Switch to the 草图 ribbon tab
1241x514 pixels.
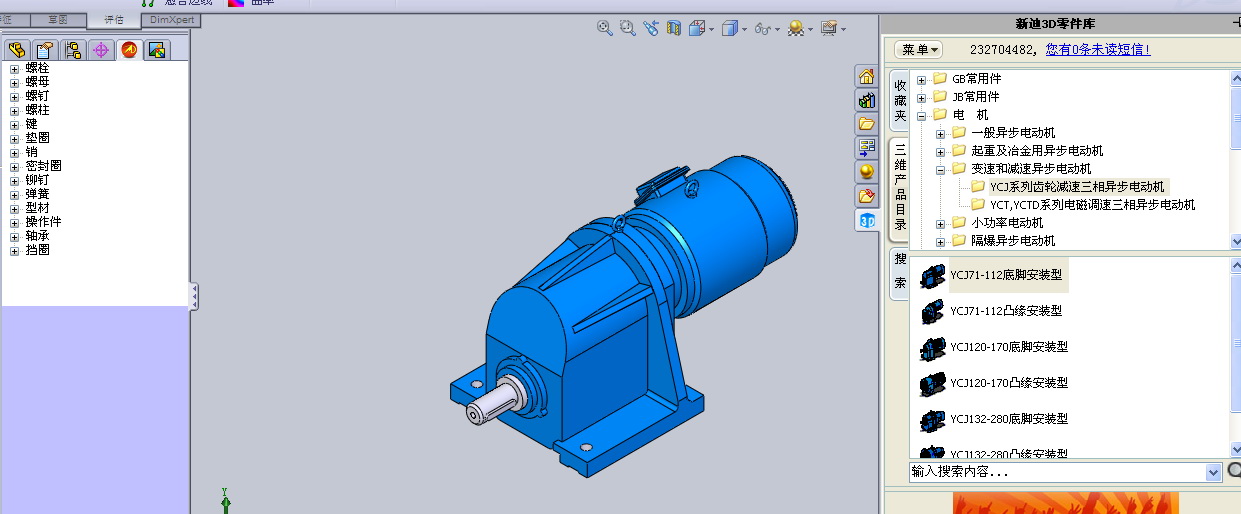(x=58, y=19)
